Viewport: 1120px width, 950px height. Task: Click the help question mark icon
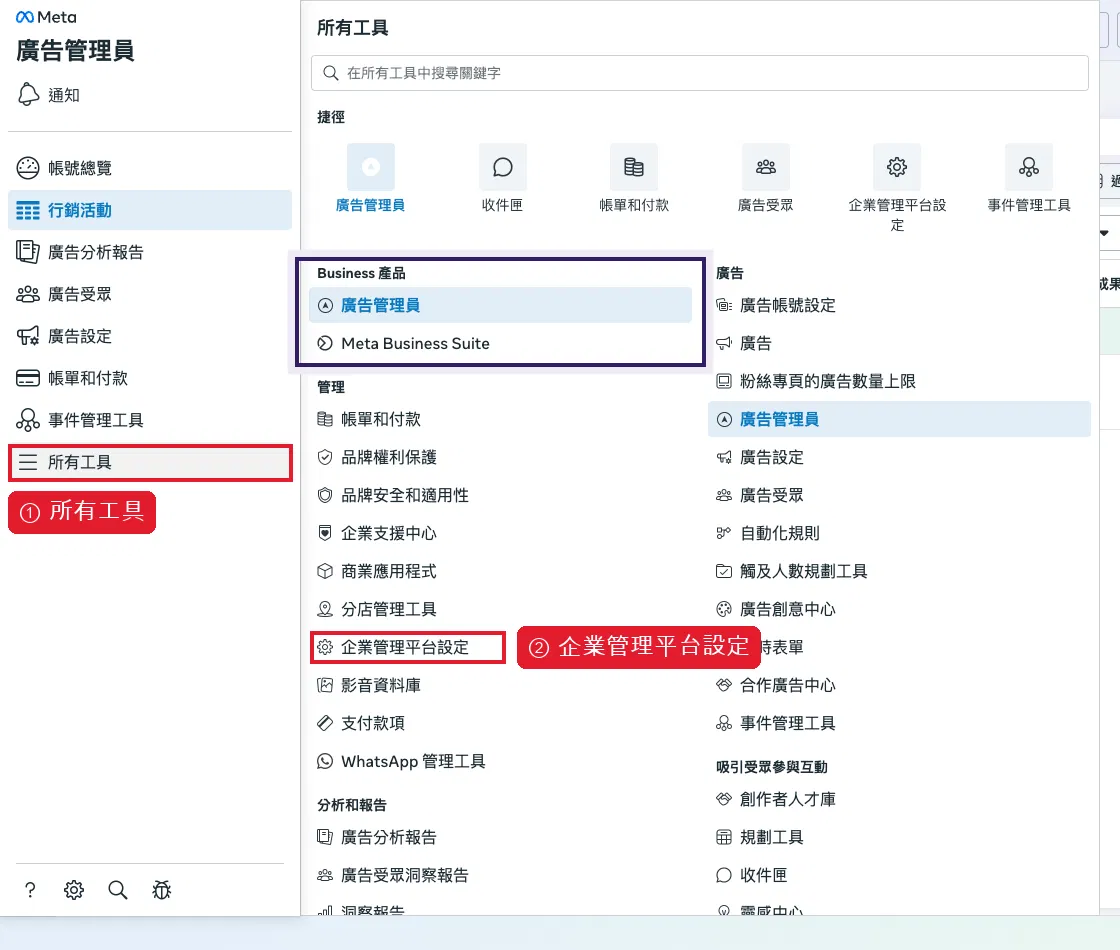(x=30, y=890)
